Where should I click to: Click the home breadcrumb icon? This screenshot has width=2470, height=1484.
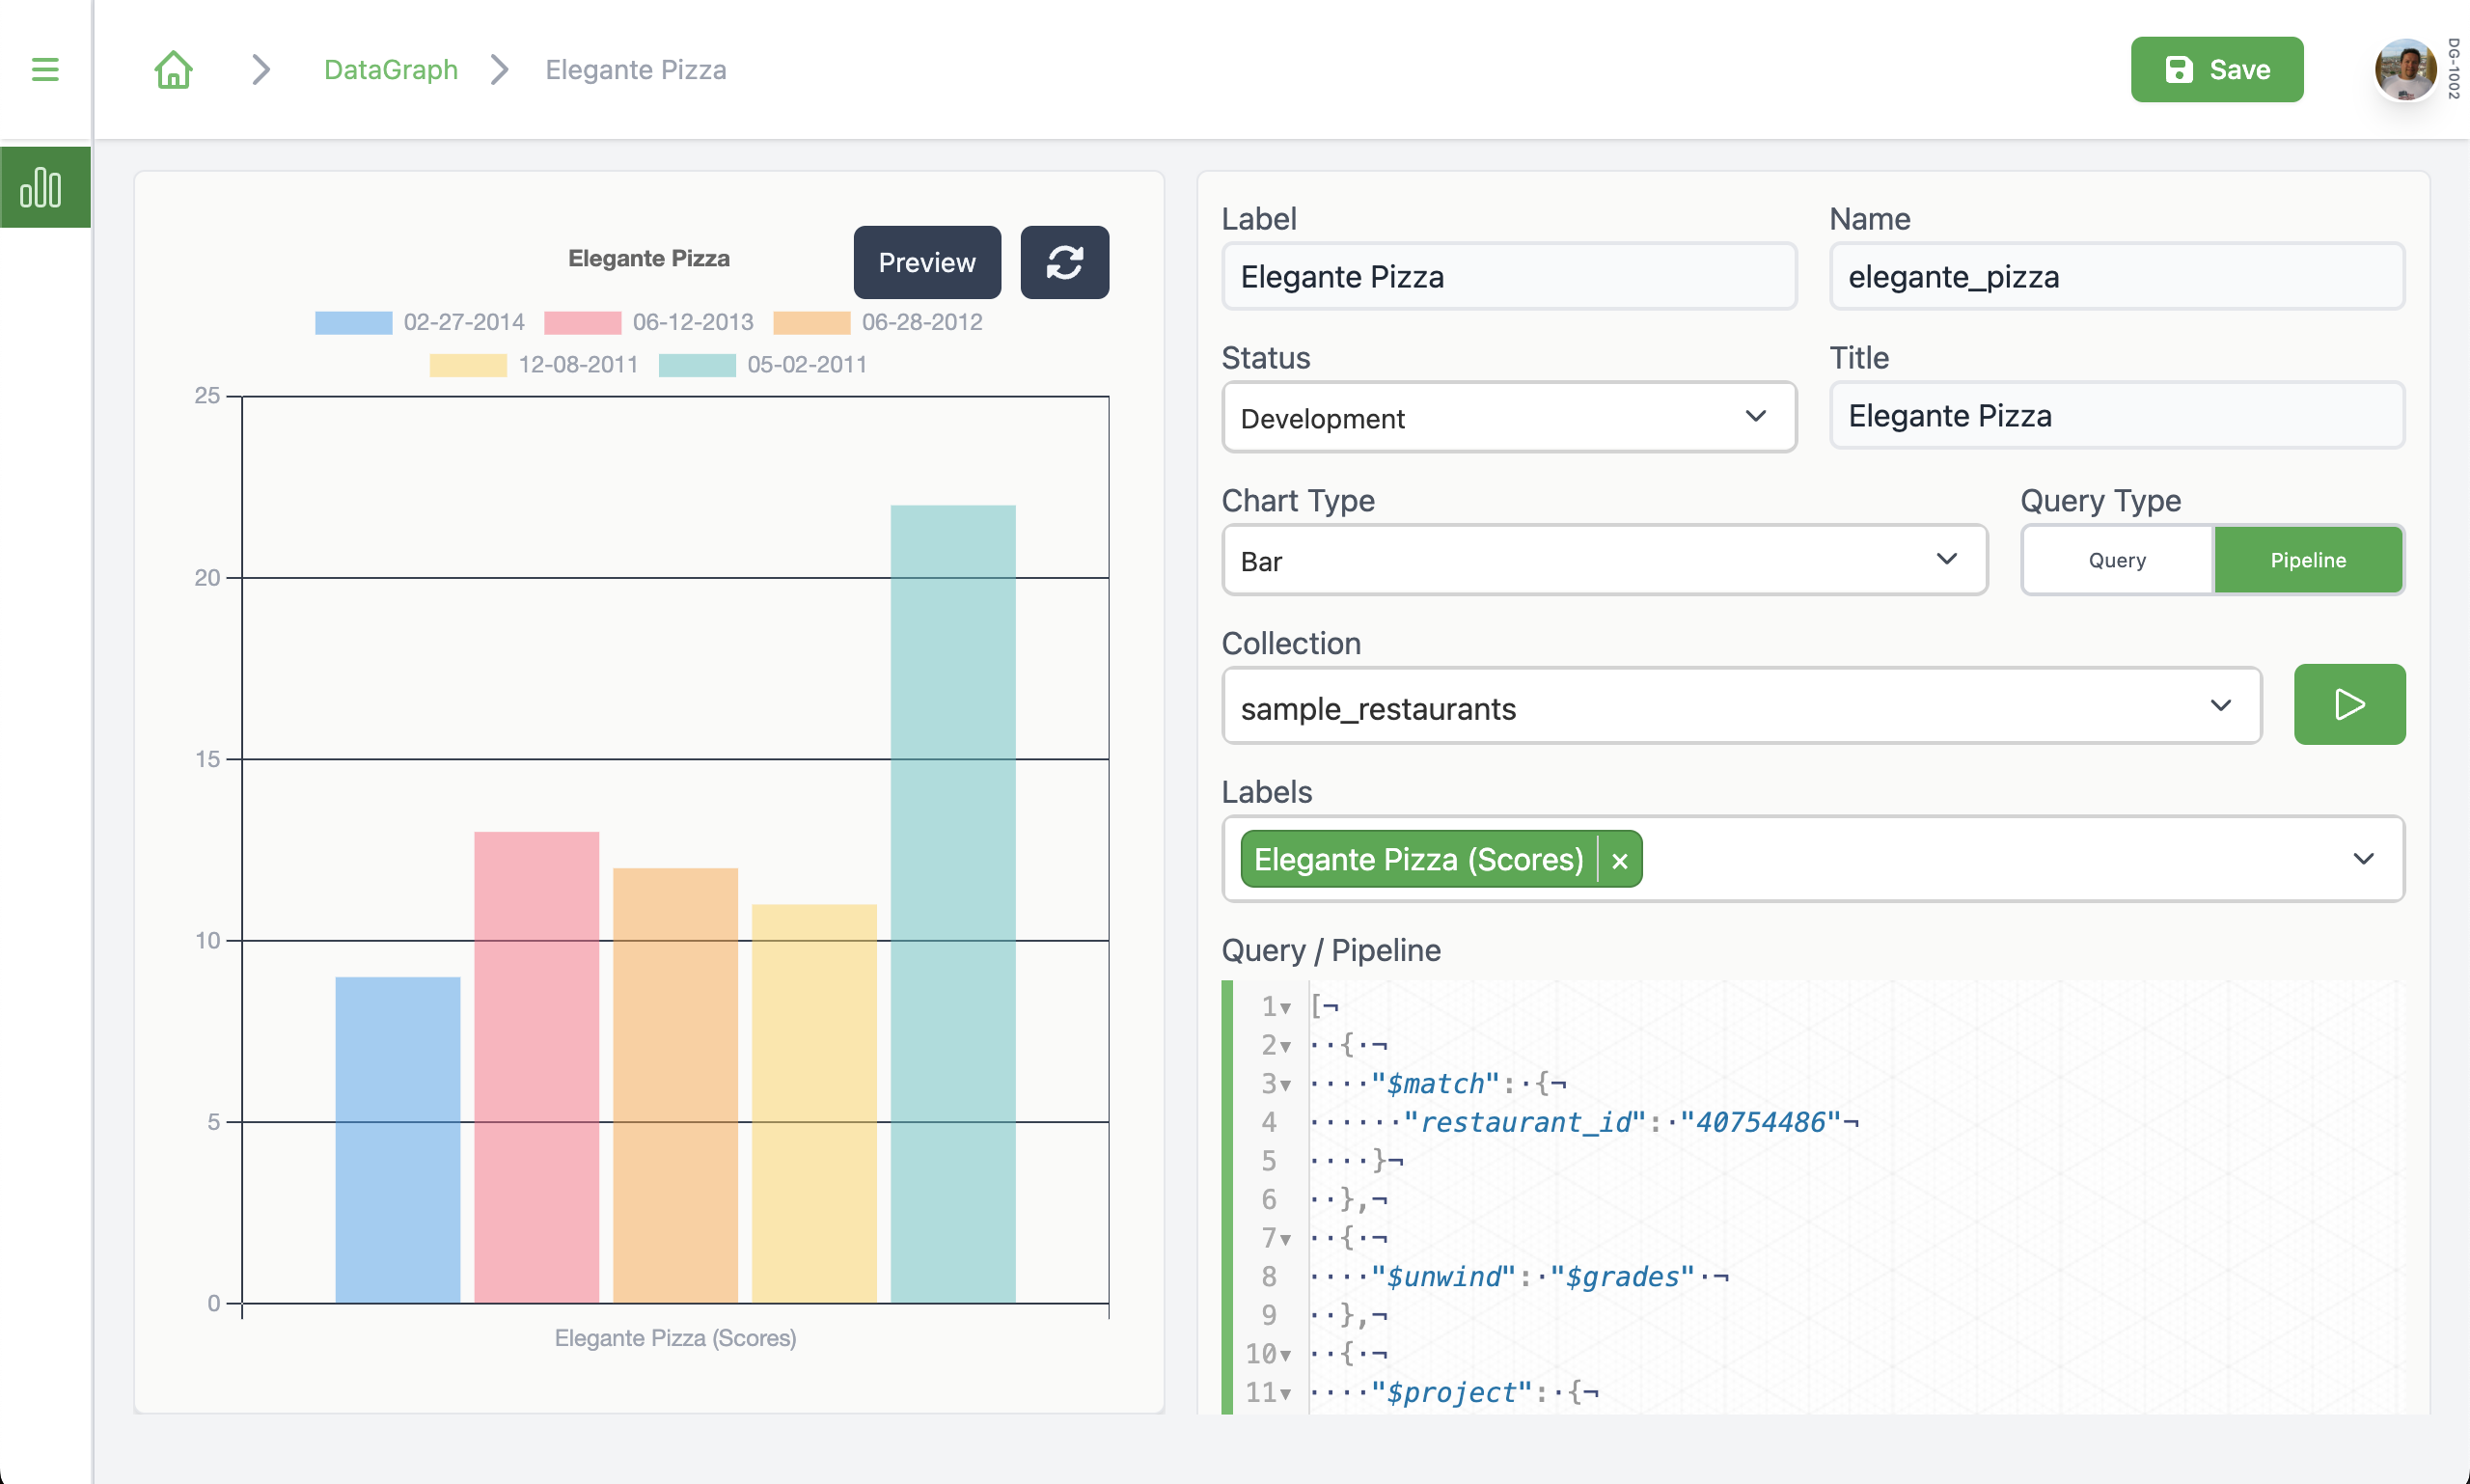click(173, 69)
